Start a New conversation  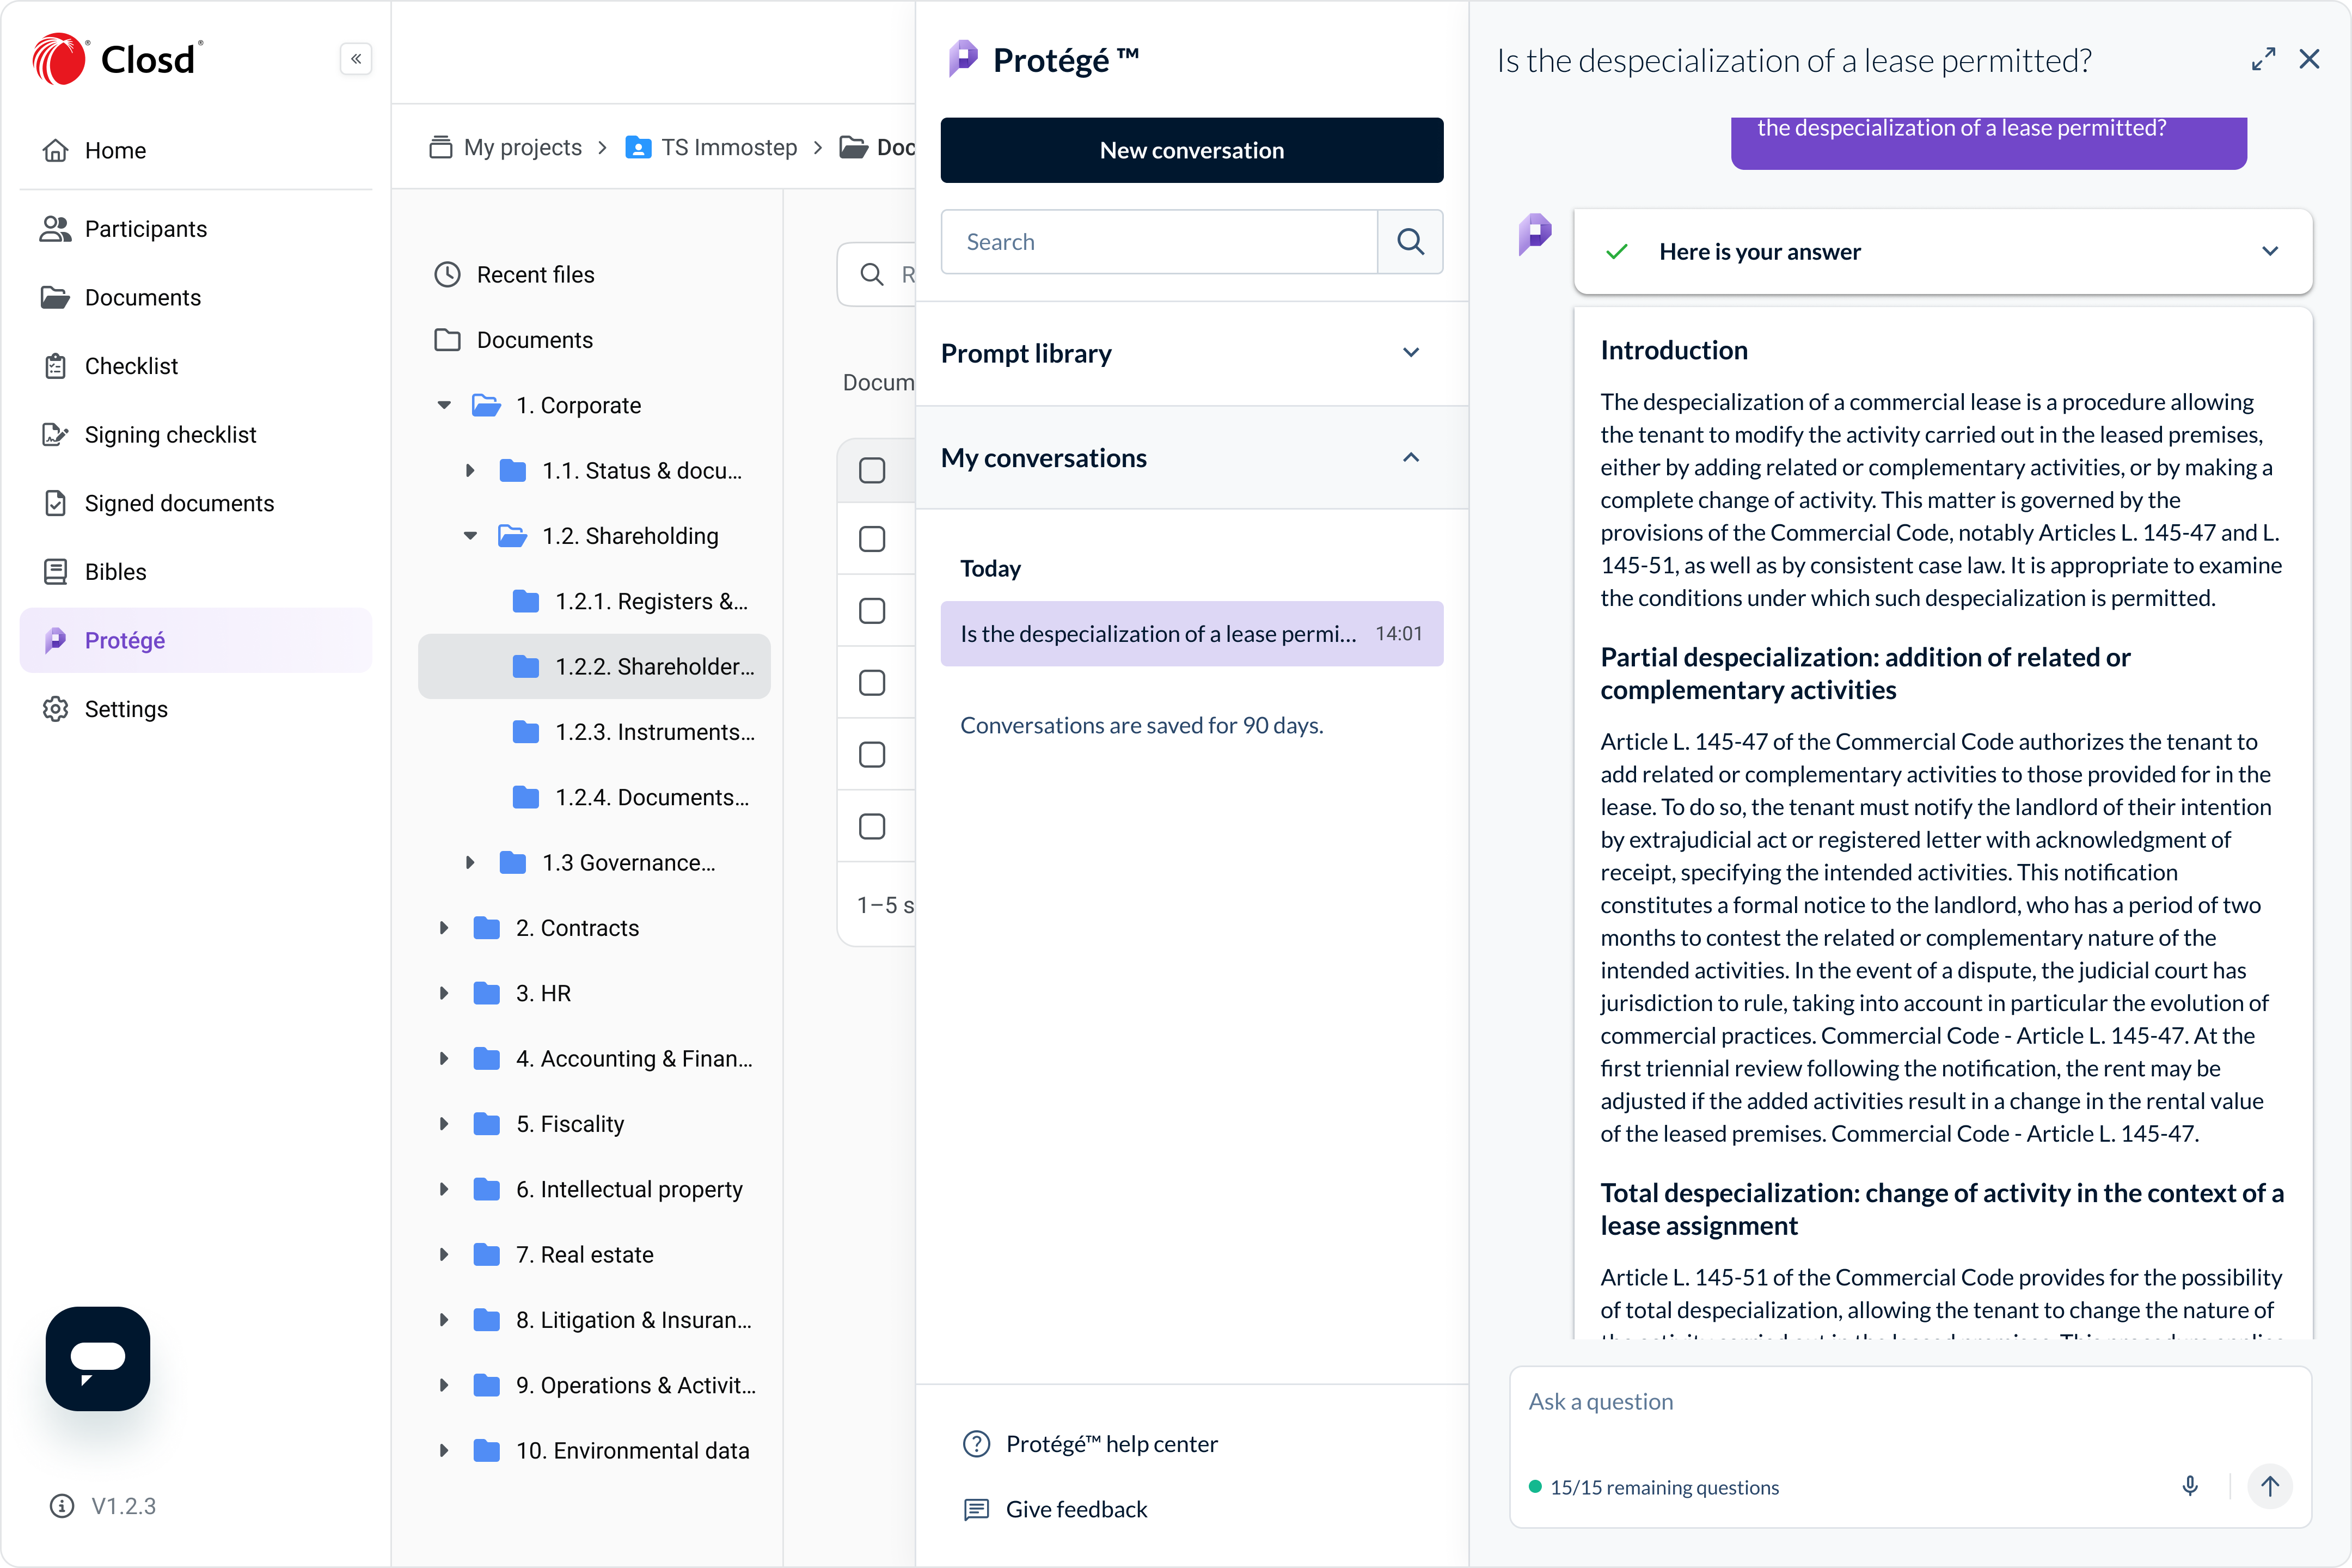pyautogui.click(x=1191, y=150)
